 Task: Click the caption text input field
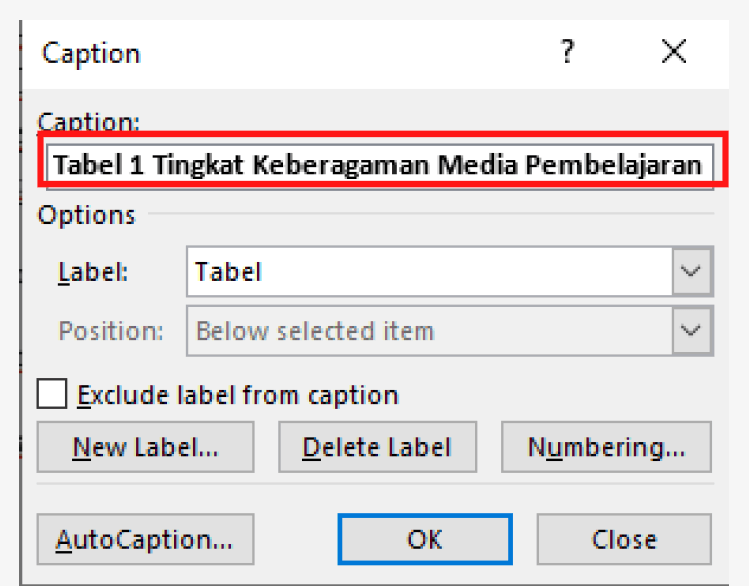378,163
